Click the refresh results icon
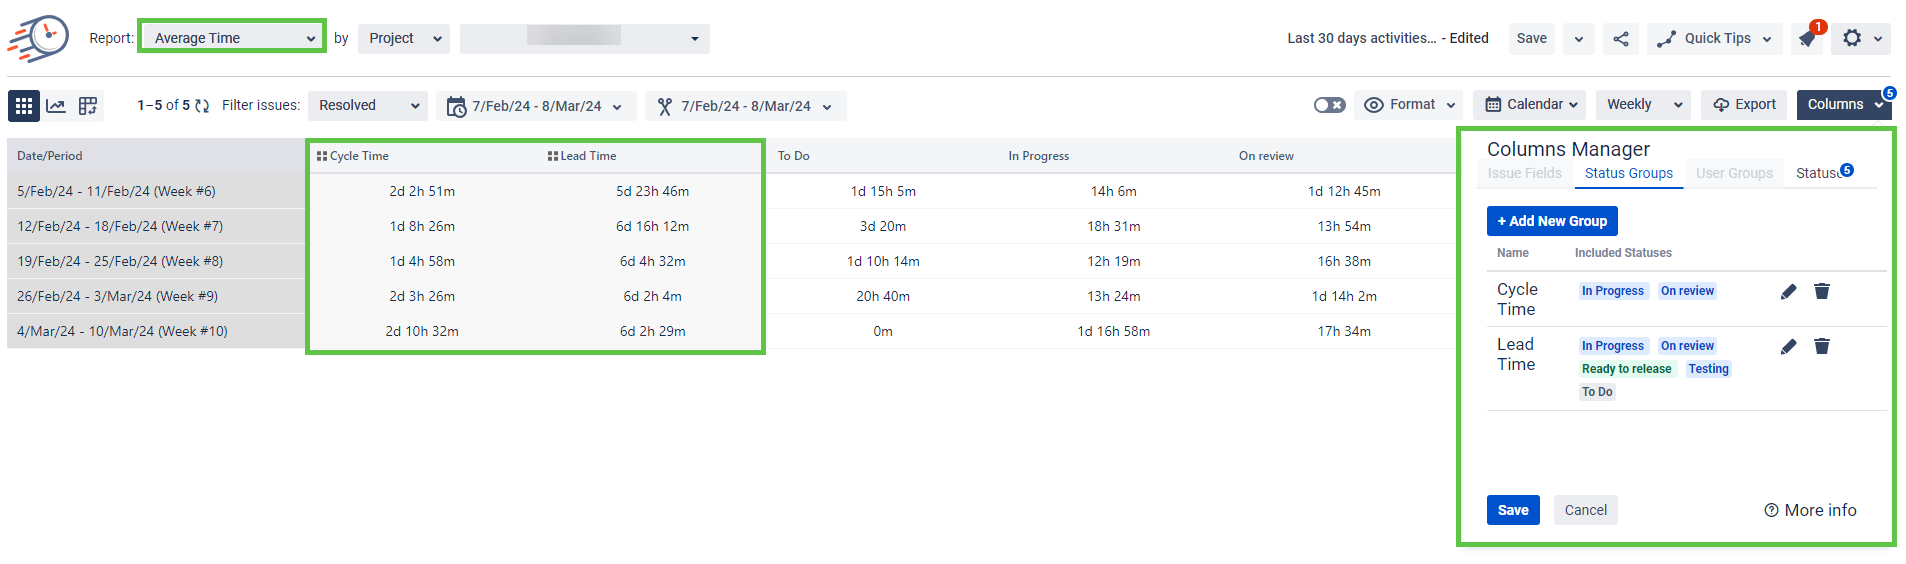The height and width of the screenshot is (564, 1906). coord(202,106)
